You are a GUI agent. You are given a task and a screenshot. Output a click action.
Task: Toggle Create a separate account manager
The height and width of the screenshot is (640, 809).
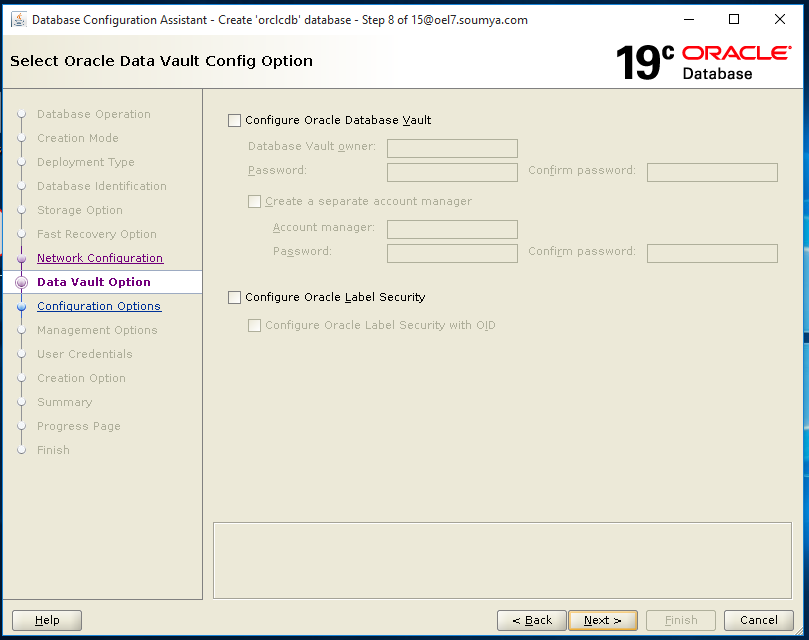254,201
